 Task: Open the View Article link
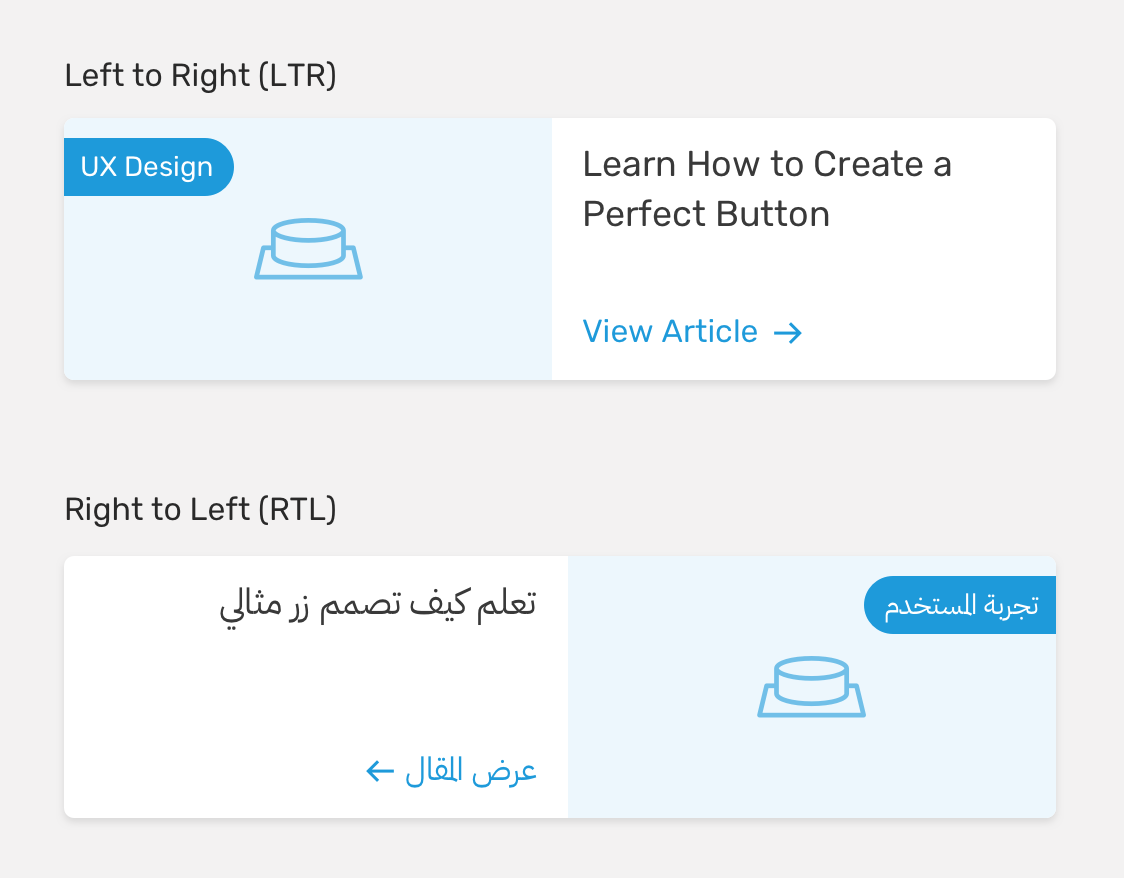coord(670,331)
